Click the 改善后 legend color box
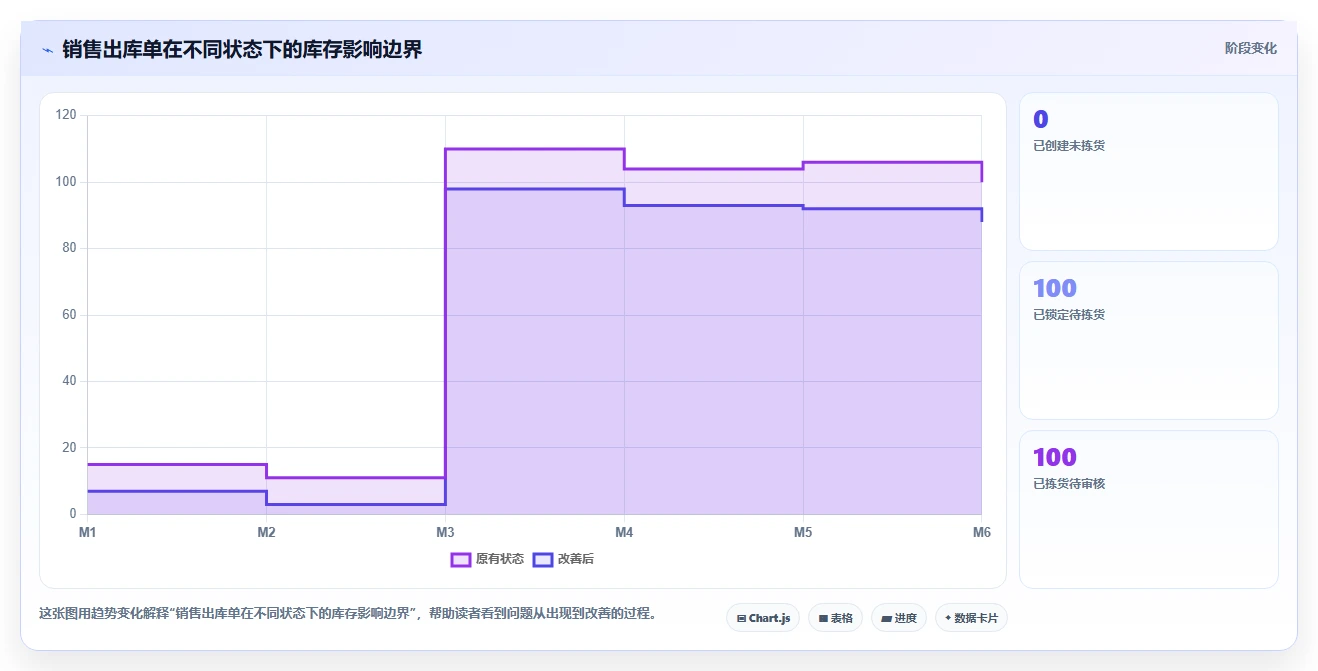The image size is (1318, 671). coord(542,559)
